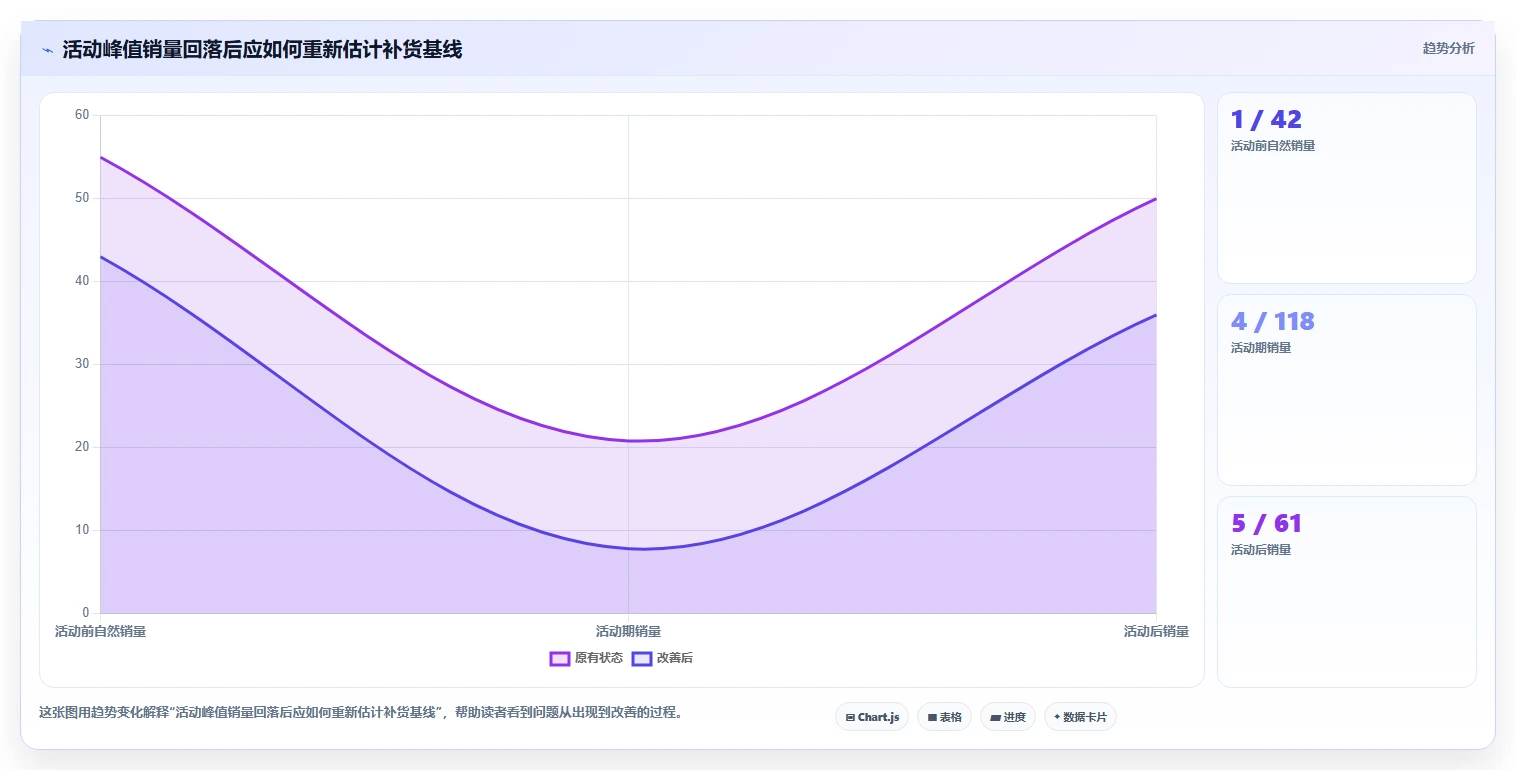Click the 活动后销量 x-axis label
This screenshot has width=1516, height=770.
point(1156,632)
